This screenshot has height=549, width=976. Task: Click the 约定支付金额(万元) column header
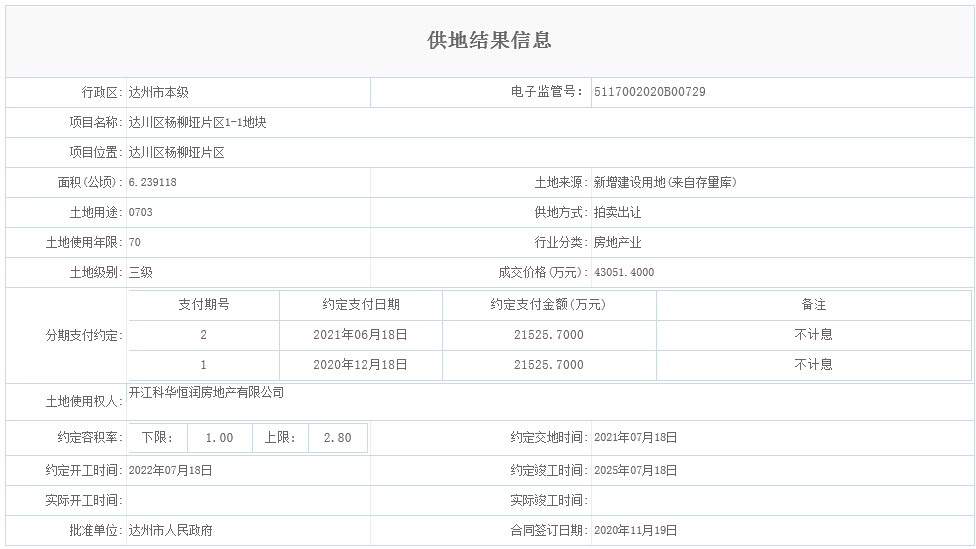[x=548, y=305]
